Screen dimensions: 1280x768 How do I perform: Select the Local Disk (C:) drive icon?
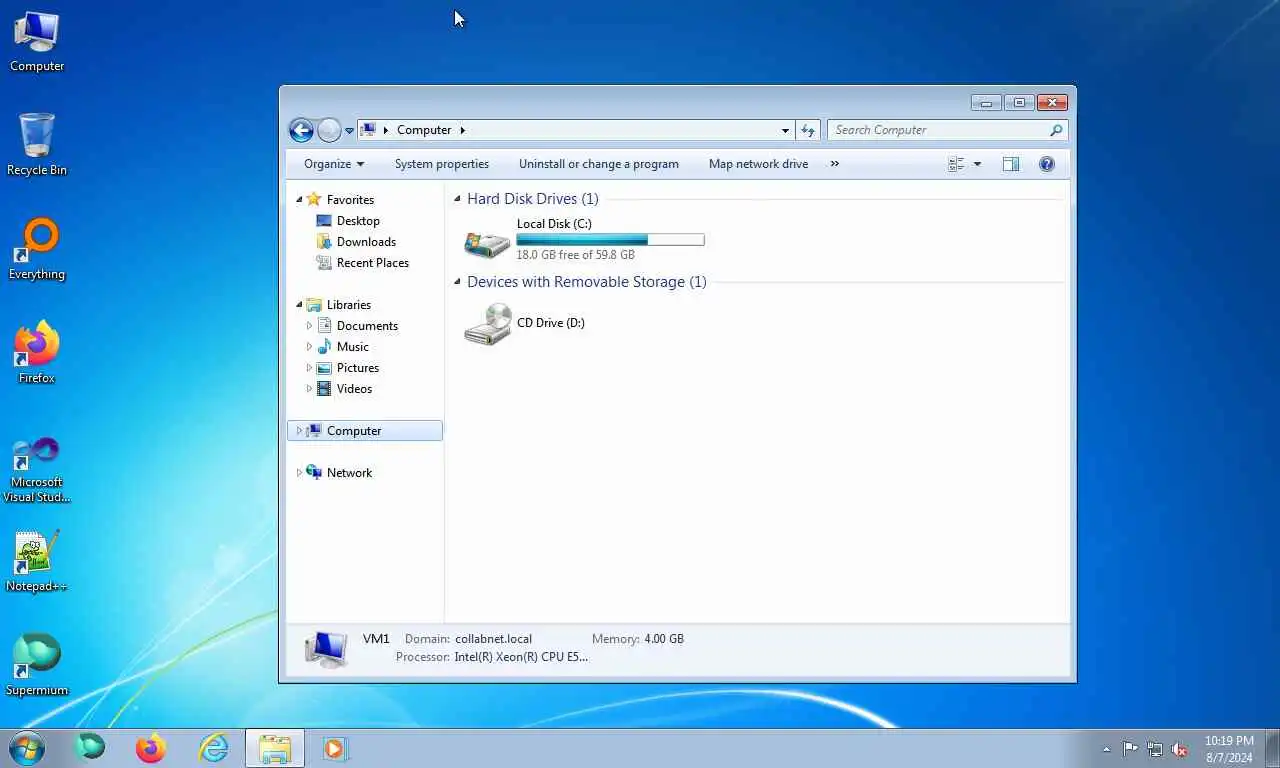487,243
